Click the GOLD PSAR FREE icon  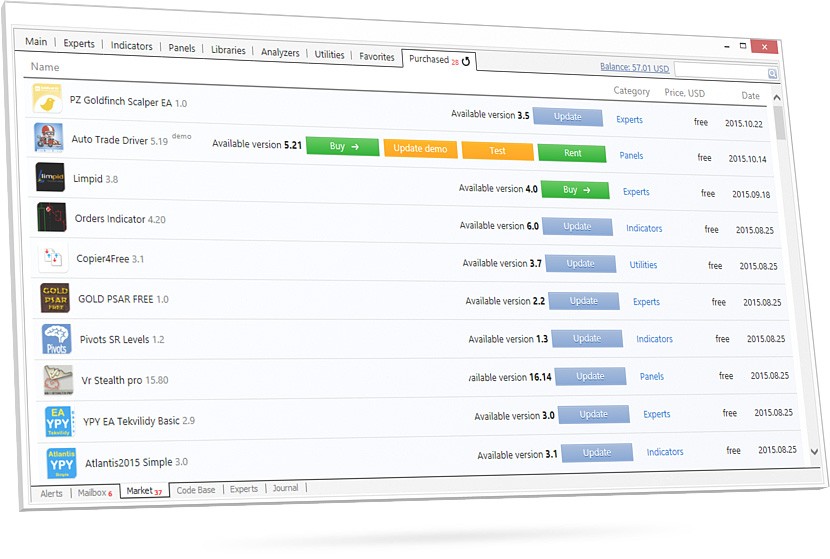click(55, 298)
